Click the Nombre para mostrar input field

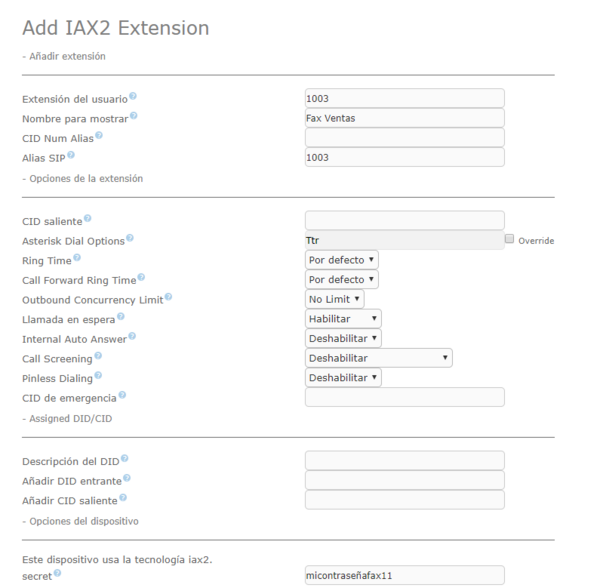tap(404, 118)
